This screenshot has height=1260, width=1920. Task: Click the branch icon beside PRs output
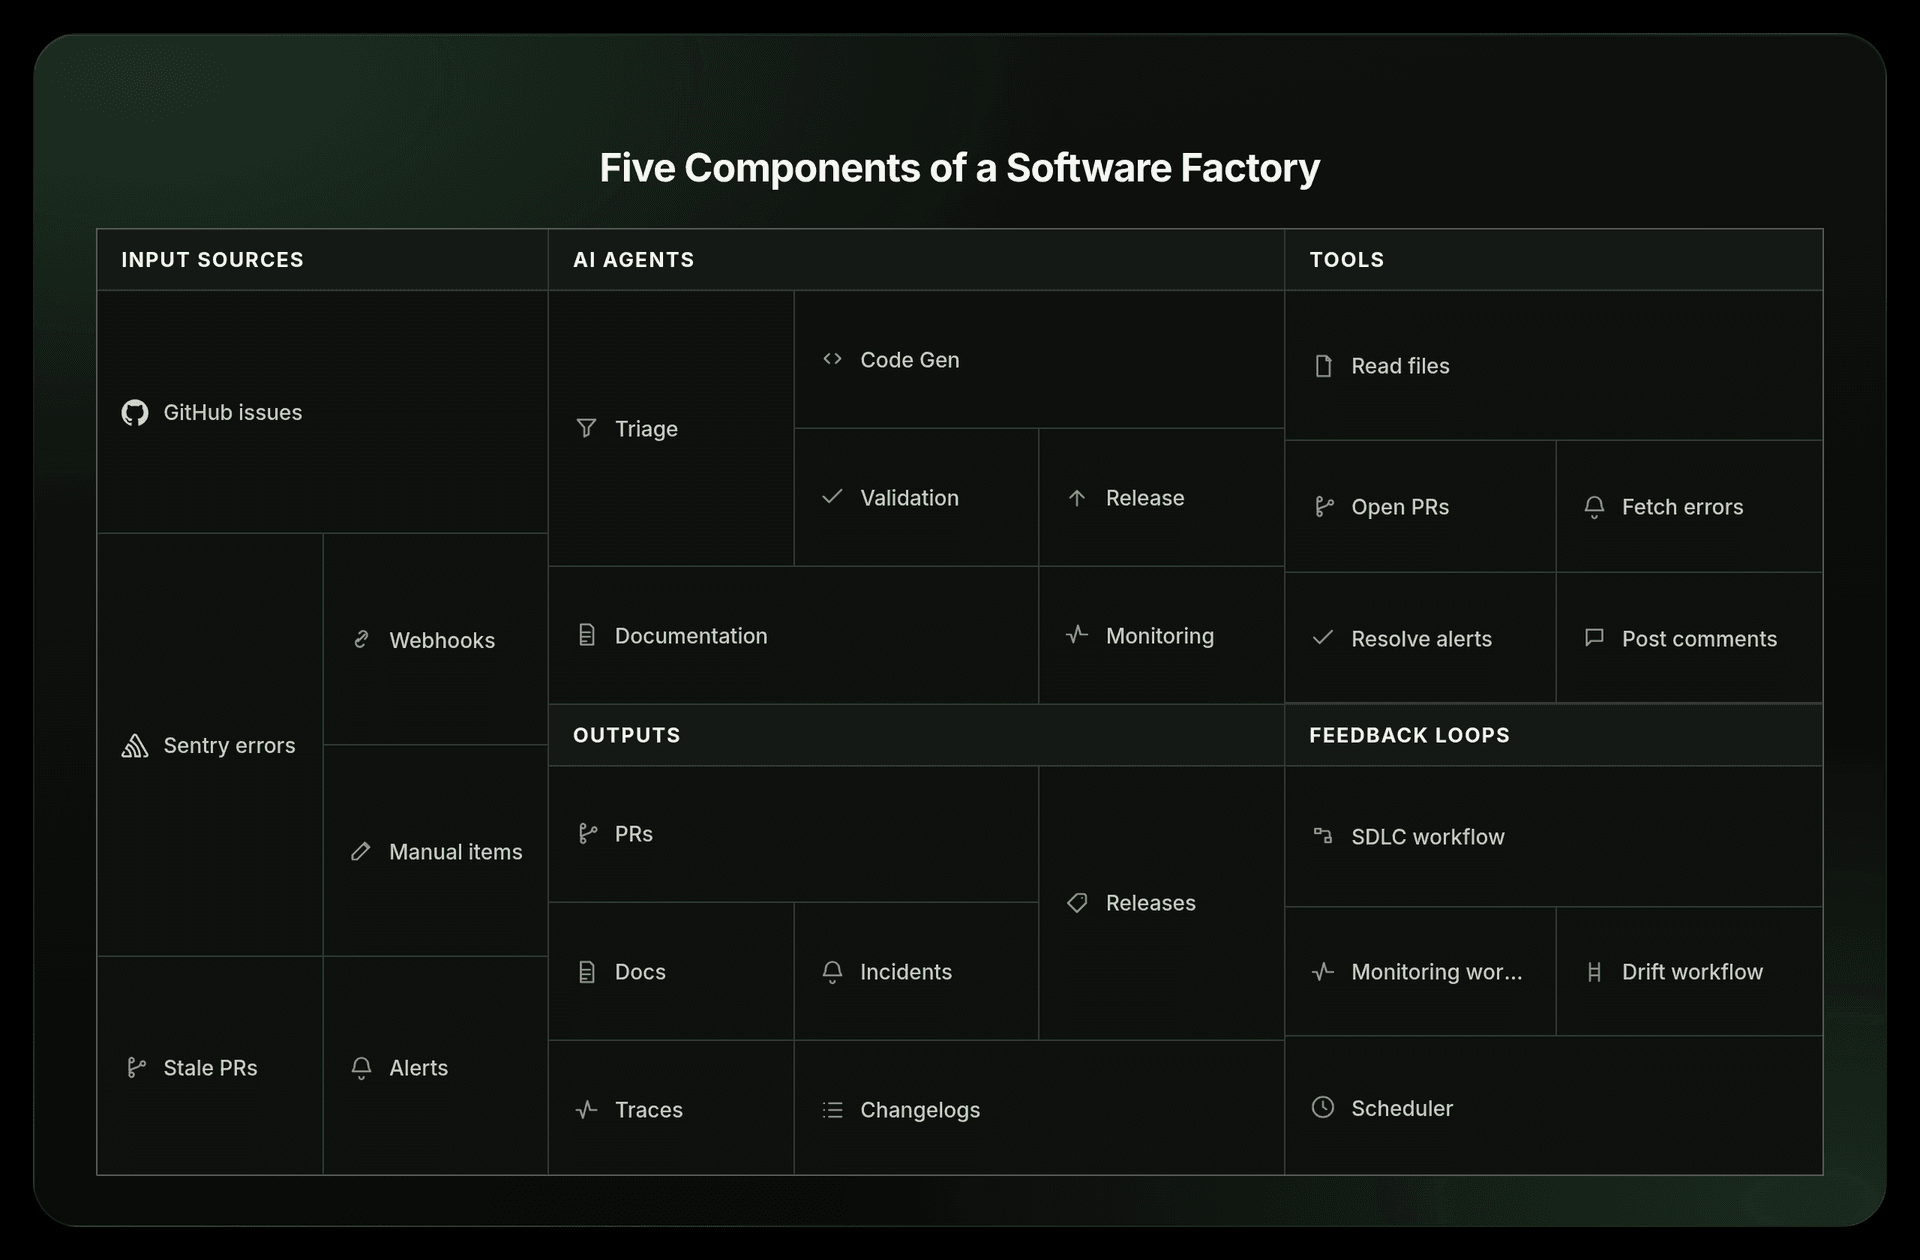click(587, 834)
